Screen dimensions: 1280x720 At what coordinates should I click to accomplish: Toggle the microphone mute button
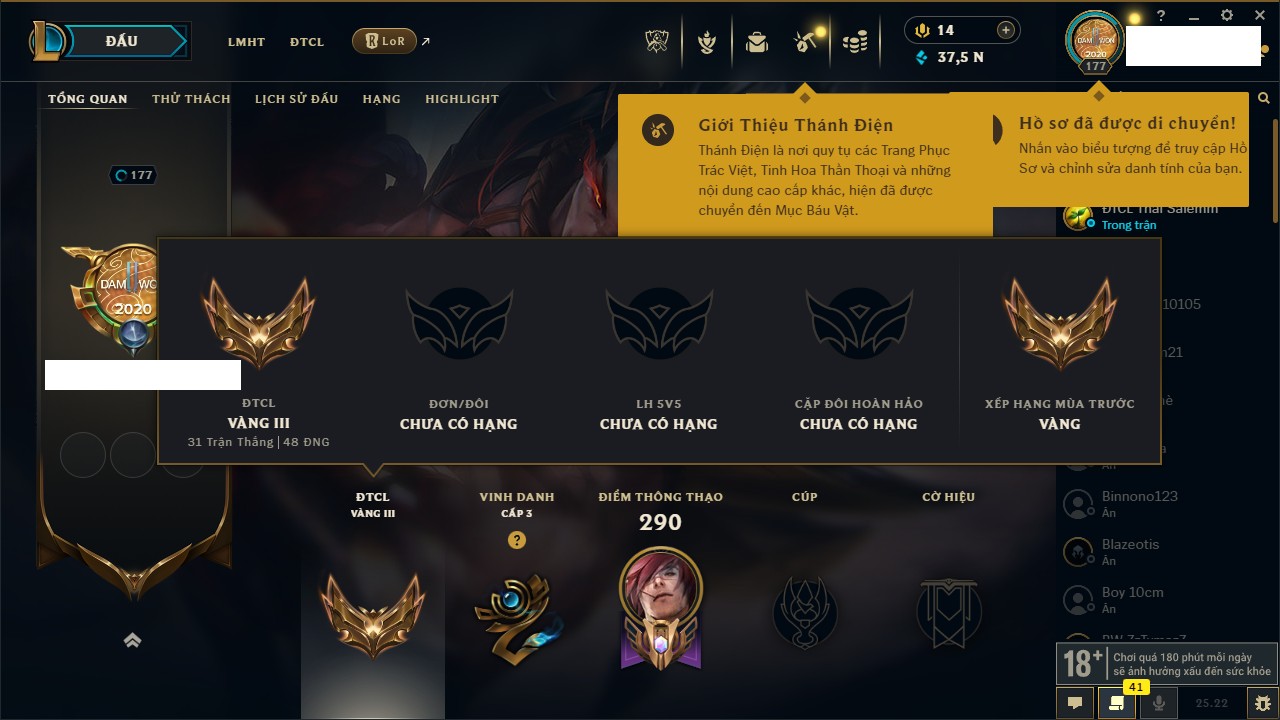(x=1158, y=703)
